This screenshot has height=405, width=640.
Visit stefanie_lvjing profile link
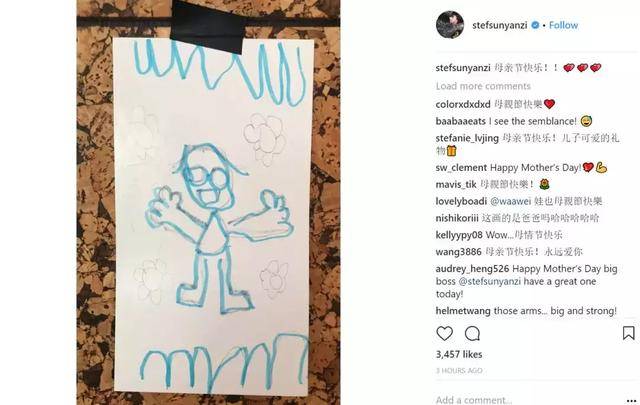pyautogui.click(x=467, y=138)
